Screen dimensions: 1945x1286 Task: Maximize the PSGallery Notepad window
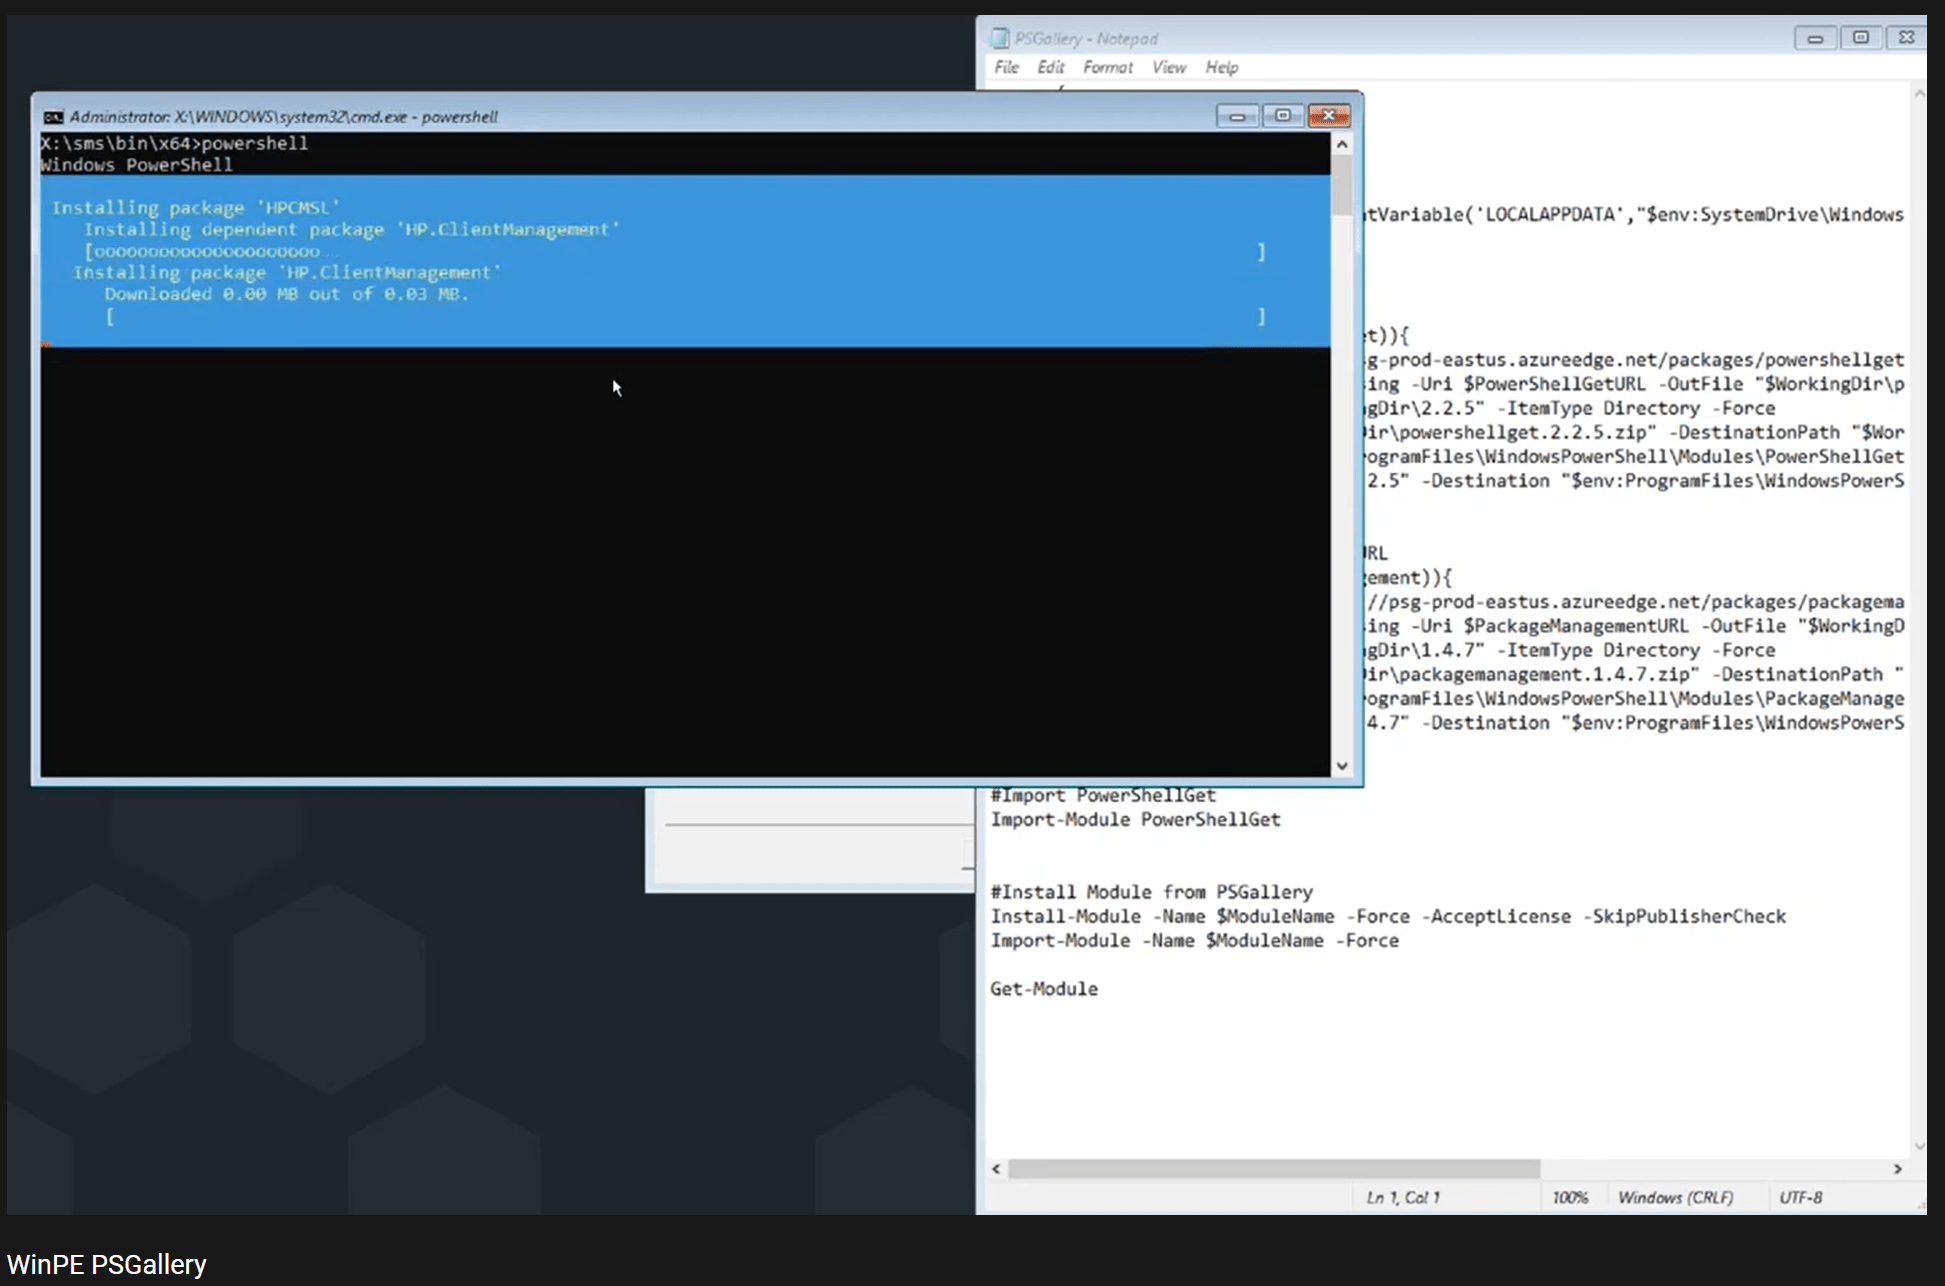[1861, 38]
